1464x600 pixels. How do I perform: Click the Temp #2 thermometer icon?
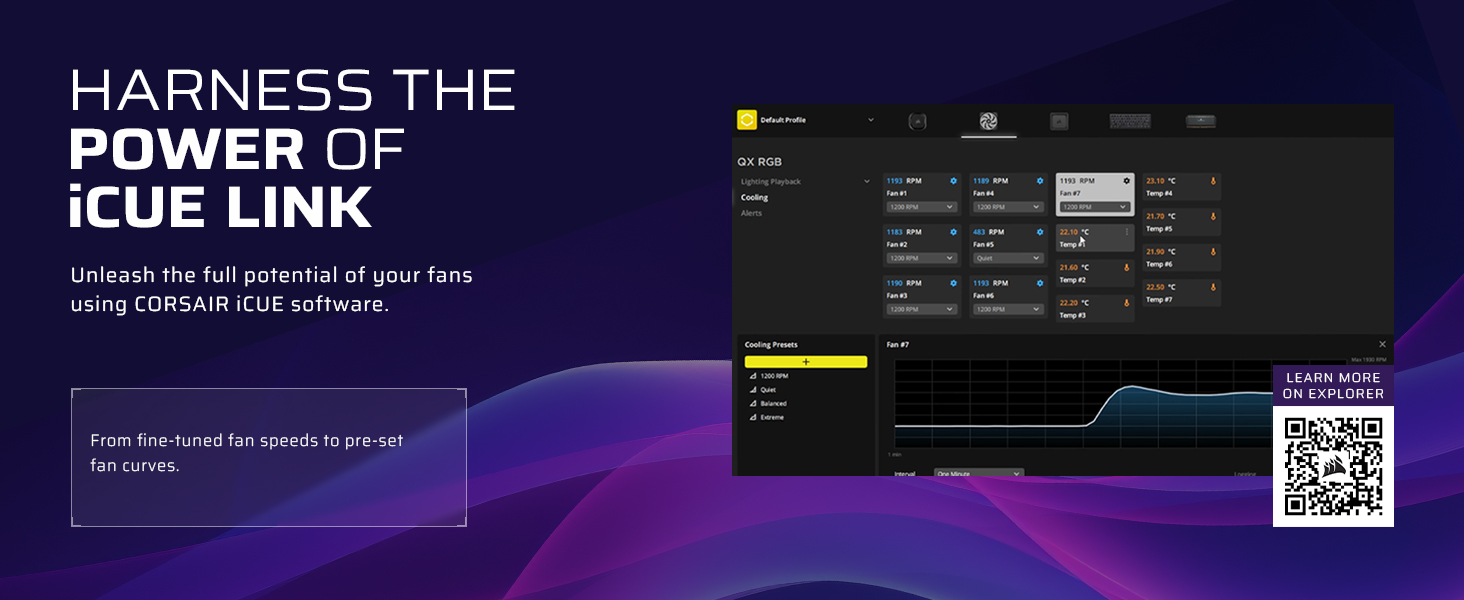1127,267
